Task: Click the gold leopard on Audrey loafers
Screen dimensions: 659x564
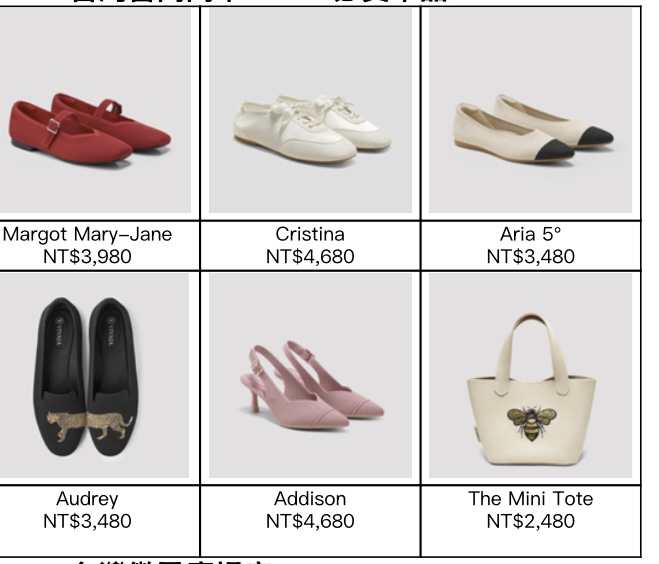Action: 90,425
